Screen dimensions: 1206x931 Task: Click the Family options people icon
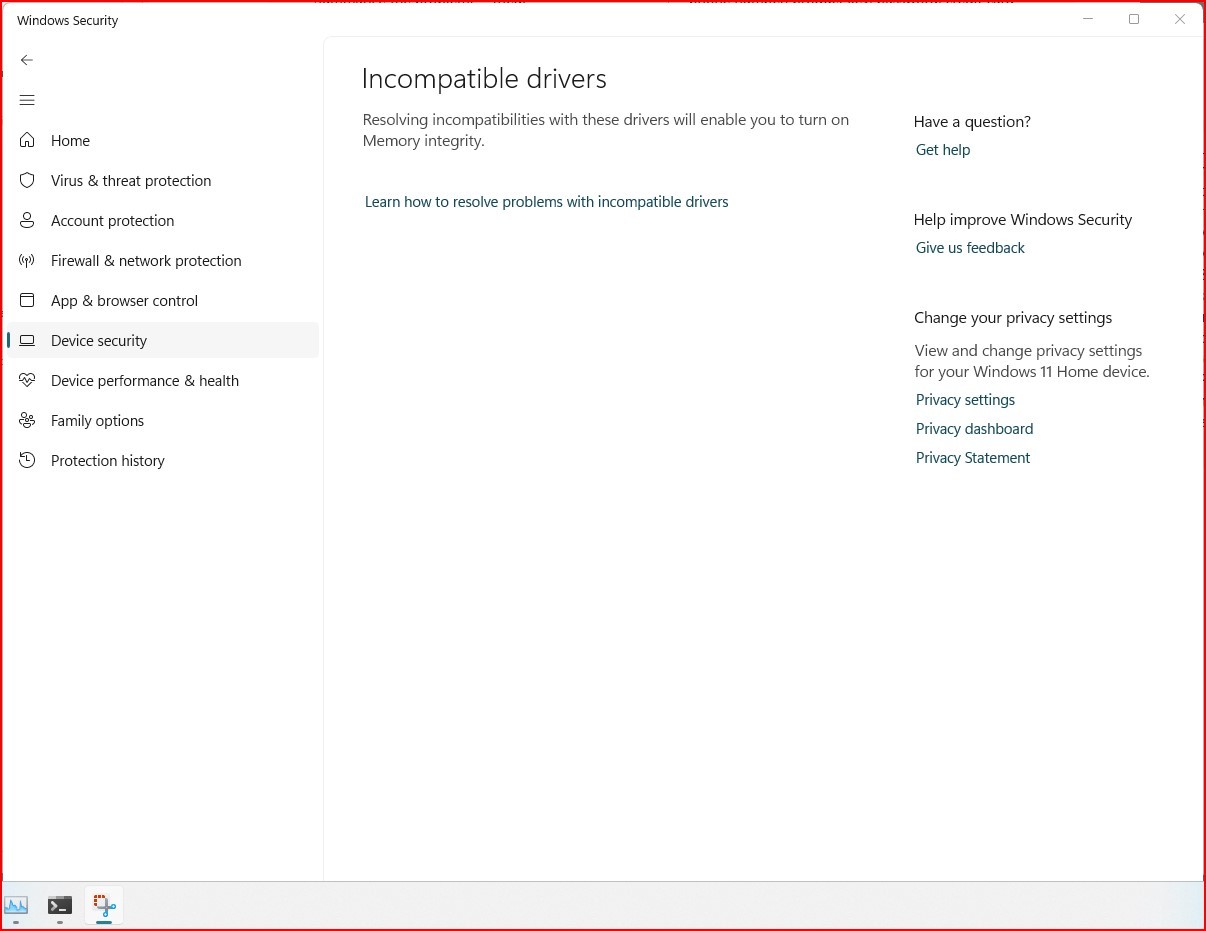click(28, 421)
